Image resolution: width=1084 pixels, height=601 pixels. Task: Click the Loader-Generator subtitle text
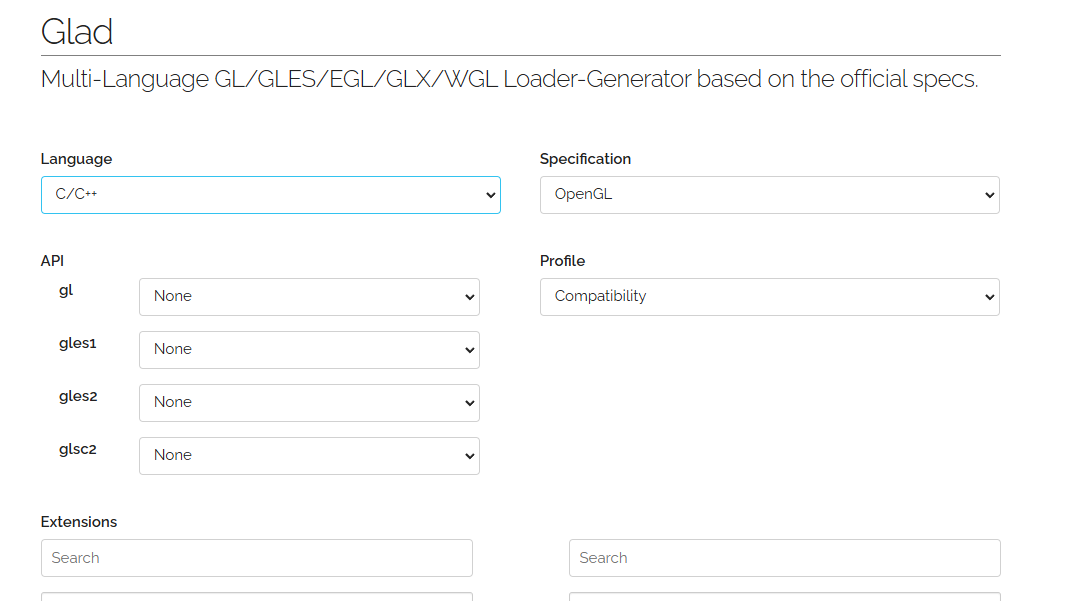pyautogui.click(x=509, y=79)
